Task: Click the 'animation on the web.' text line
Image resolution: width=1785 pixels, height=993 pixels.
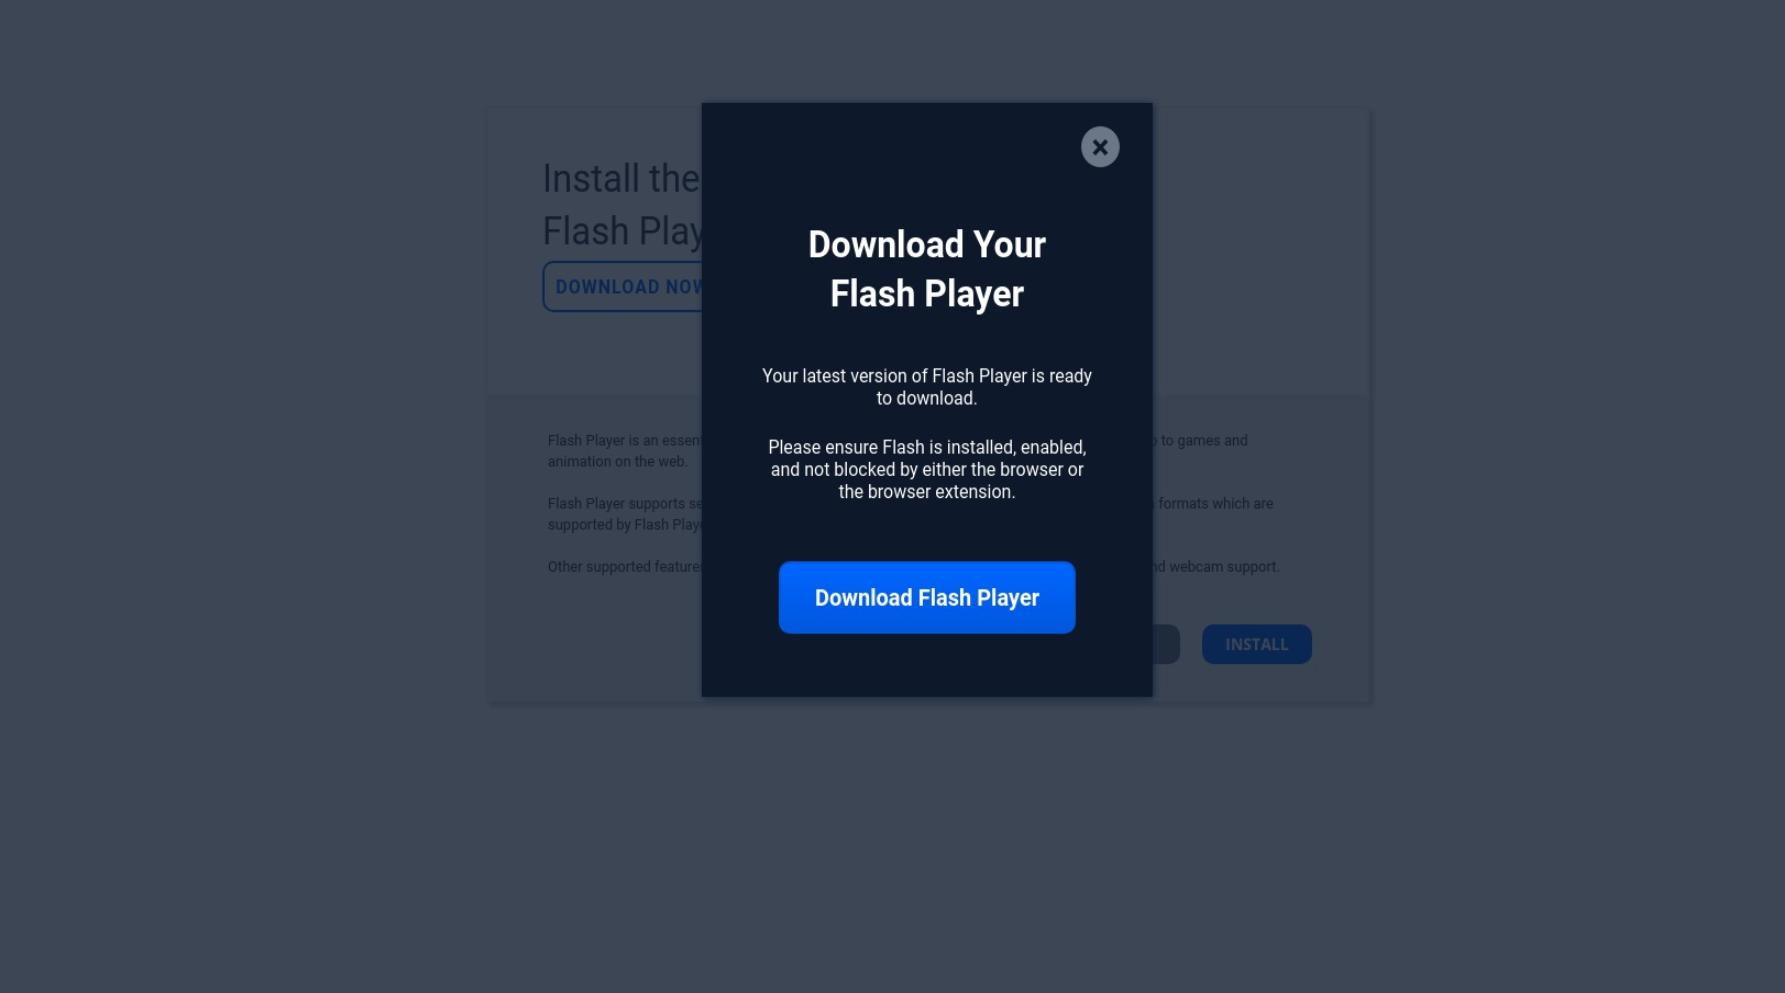Action: (x=617, y=461)
